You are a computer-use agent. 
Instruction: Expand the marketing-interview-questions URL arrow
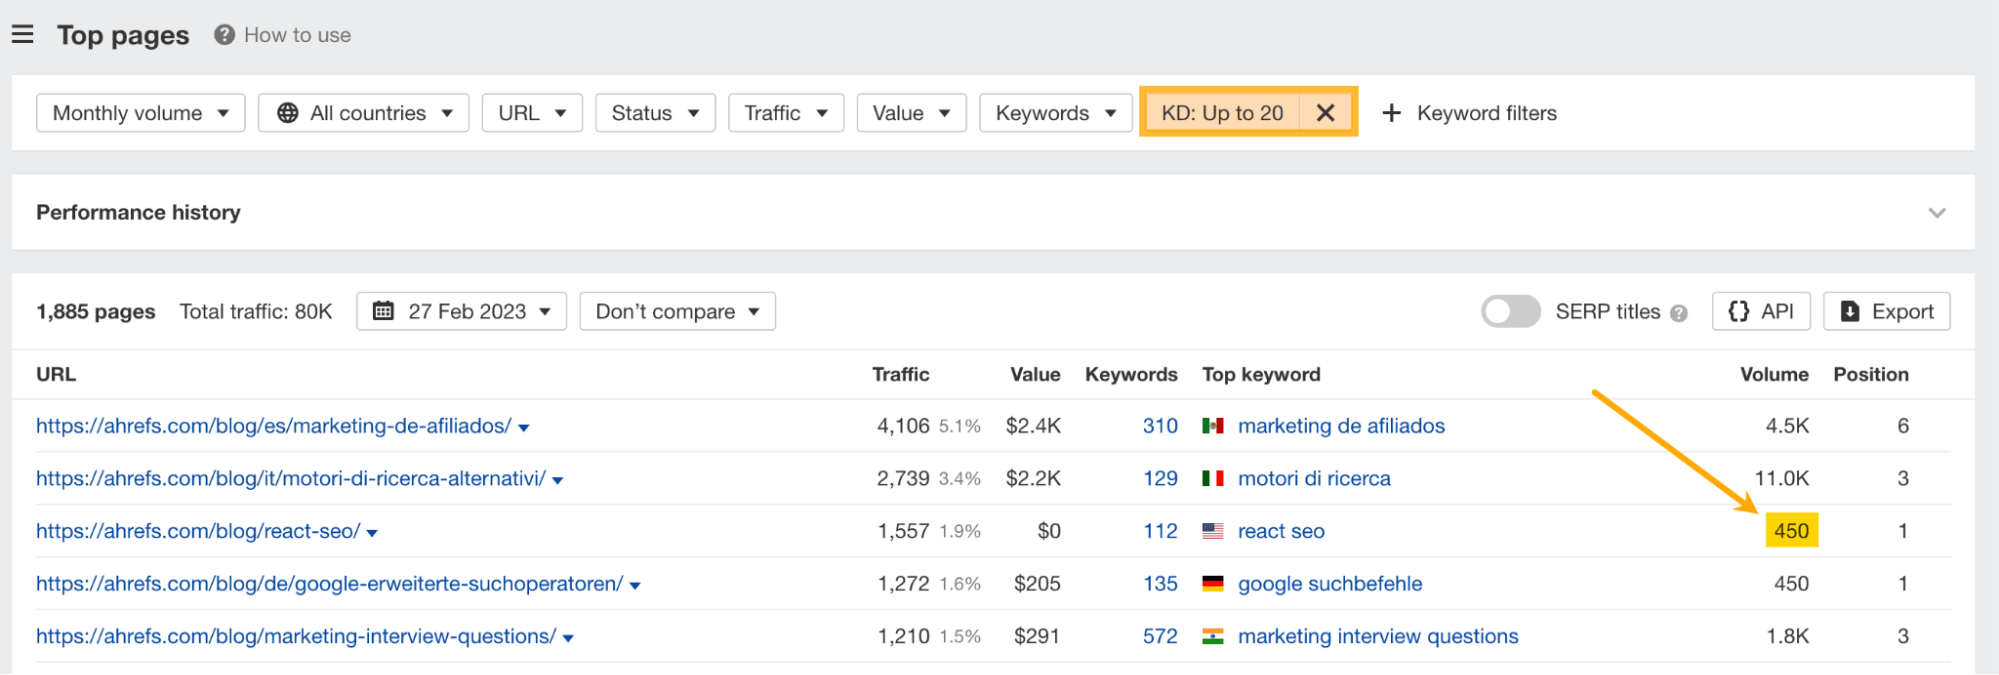pyautogui.click(x=568, y=638)
